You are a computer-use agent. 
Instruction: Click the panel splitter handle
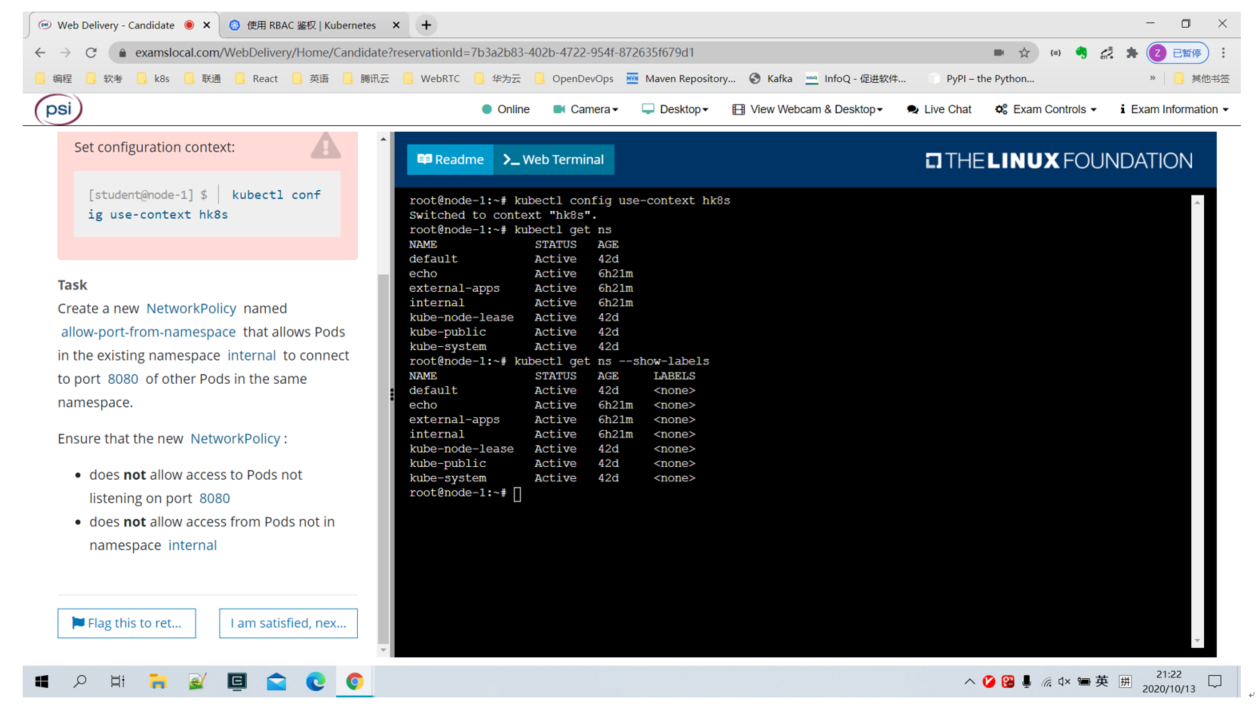click(392, 394)
